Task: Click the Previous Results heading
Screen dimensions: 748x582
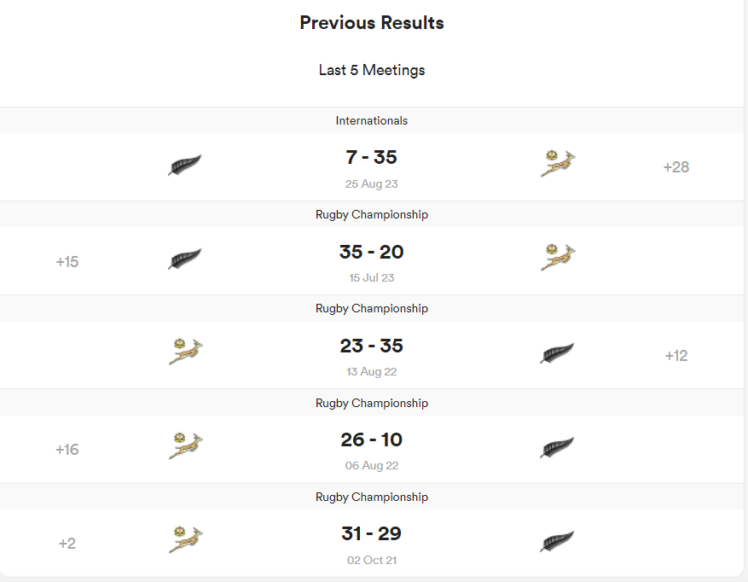Action: pos(372,23)
